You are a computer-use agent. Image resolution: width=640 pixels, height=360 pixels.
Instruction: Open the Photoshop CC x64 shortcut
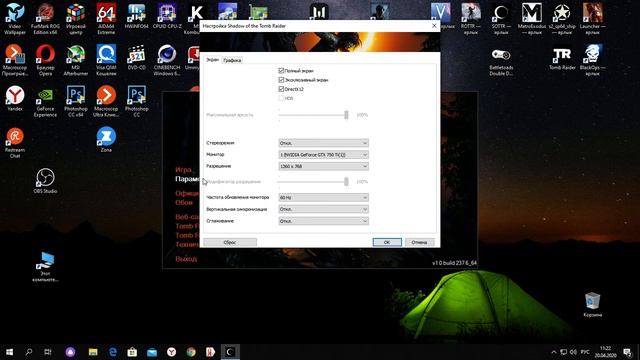click(x=76, y=101)
